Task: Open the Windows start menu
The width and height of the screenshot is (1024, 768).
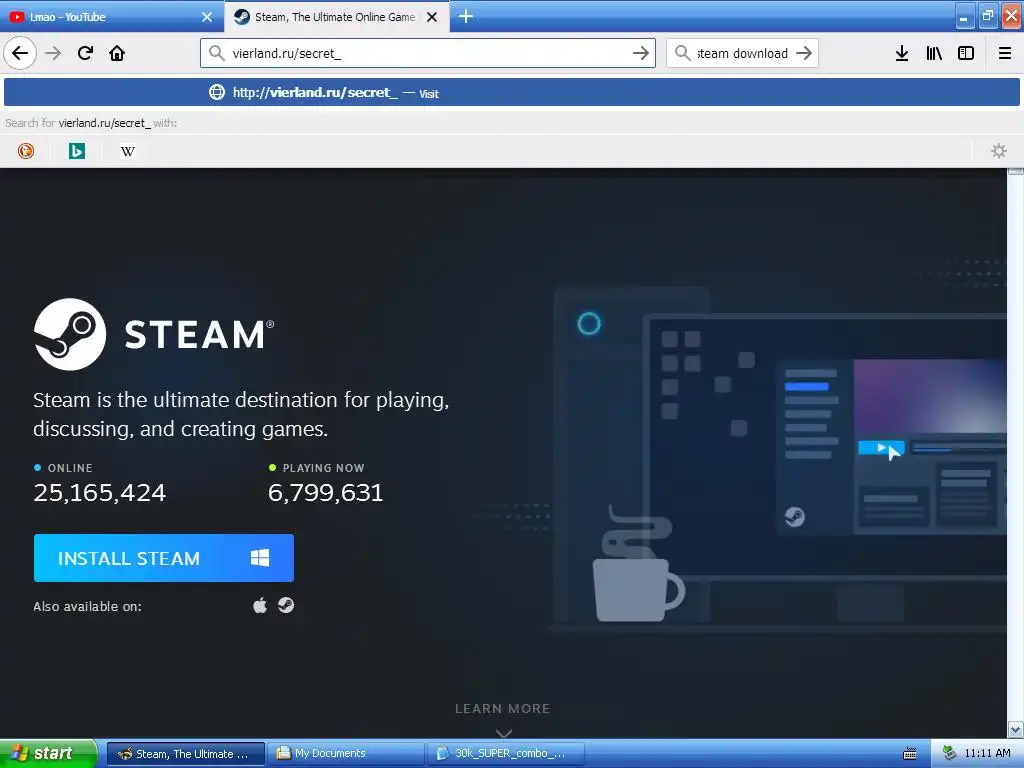Action: (x=48, y=753)
